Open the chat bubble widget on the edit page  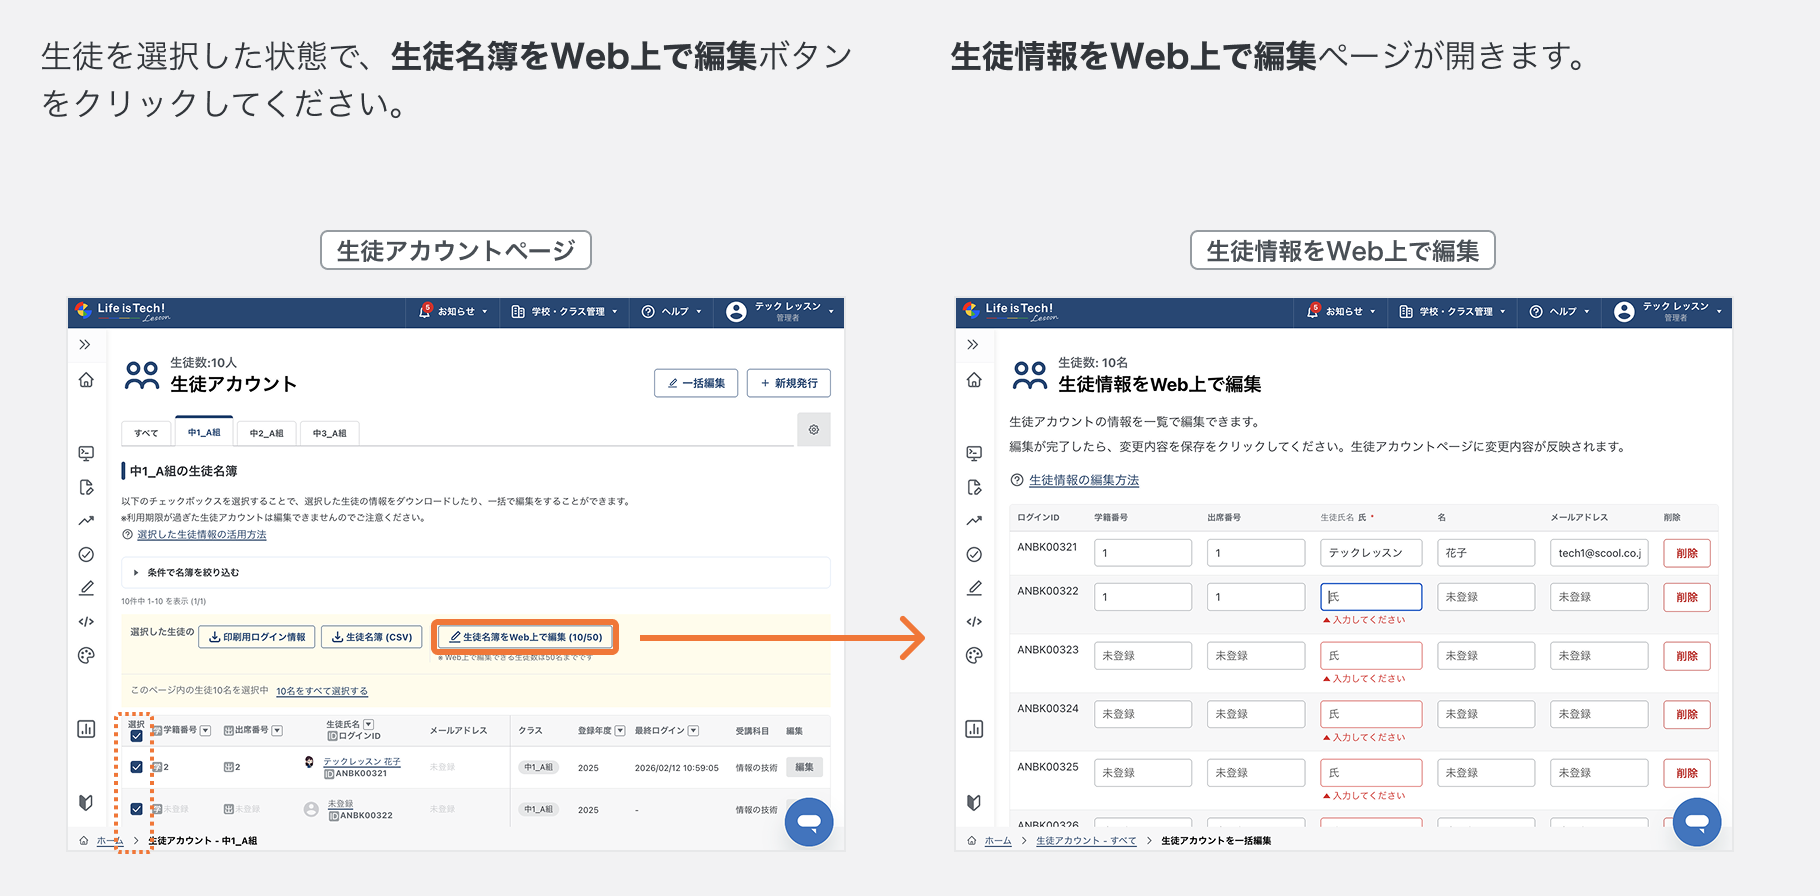coord(1696,822)
